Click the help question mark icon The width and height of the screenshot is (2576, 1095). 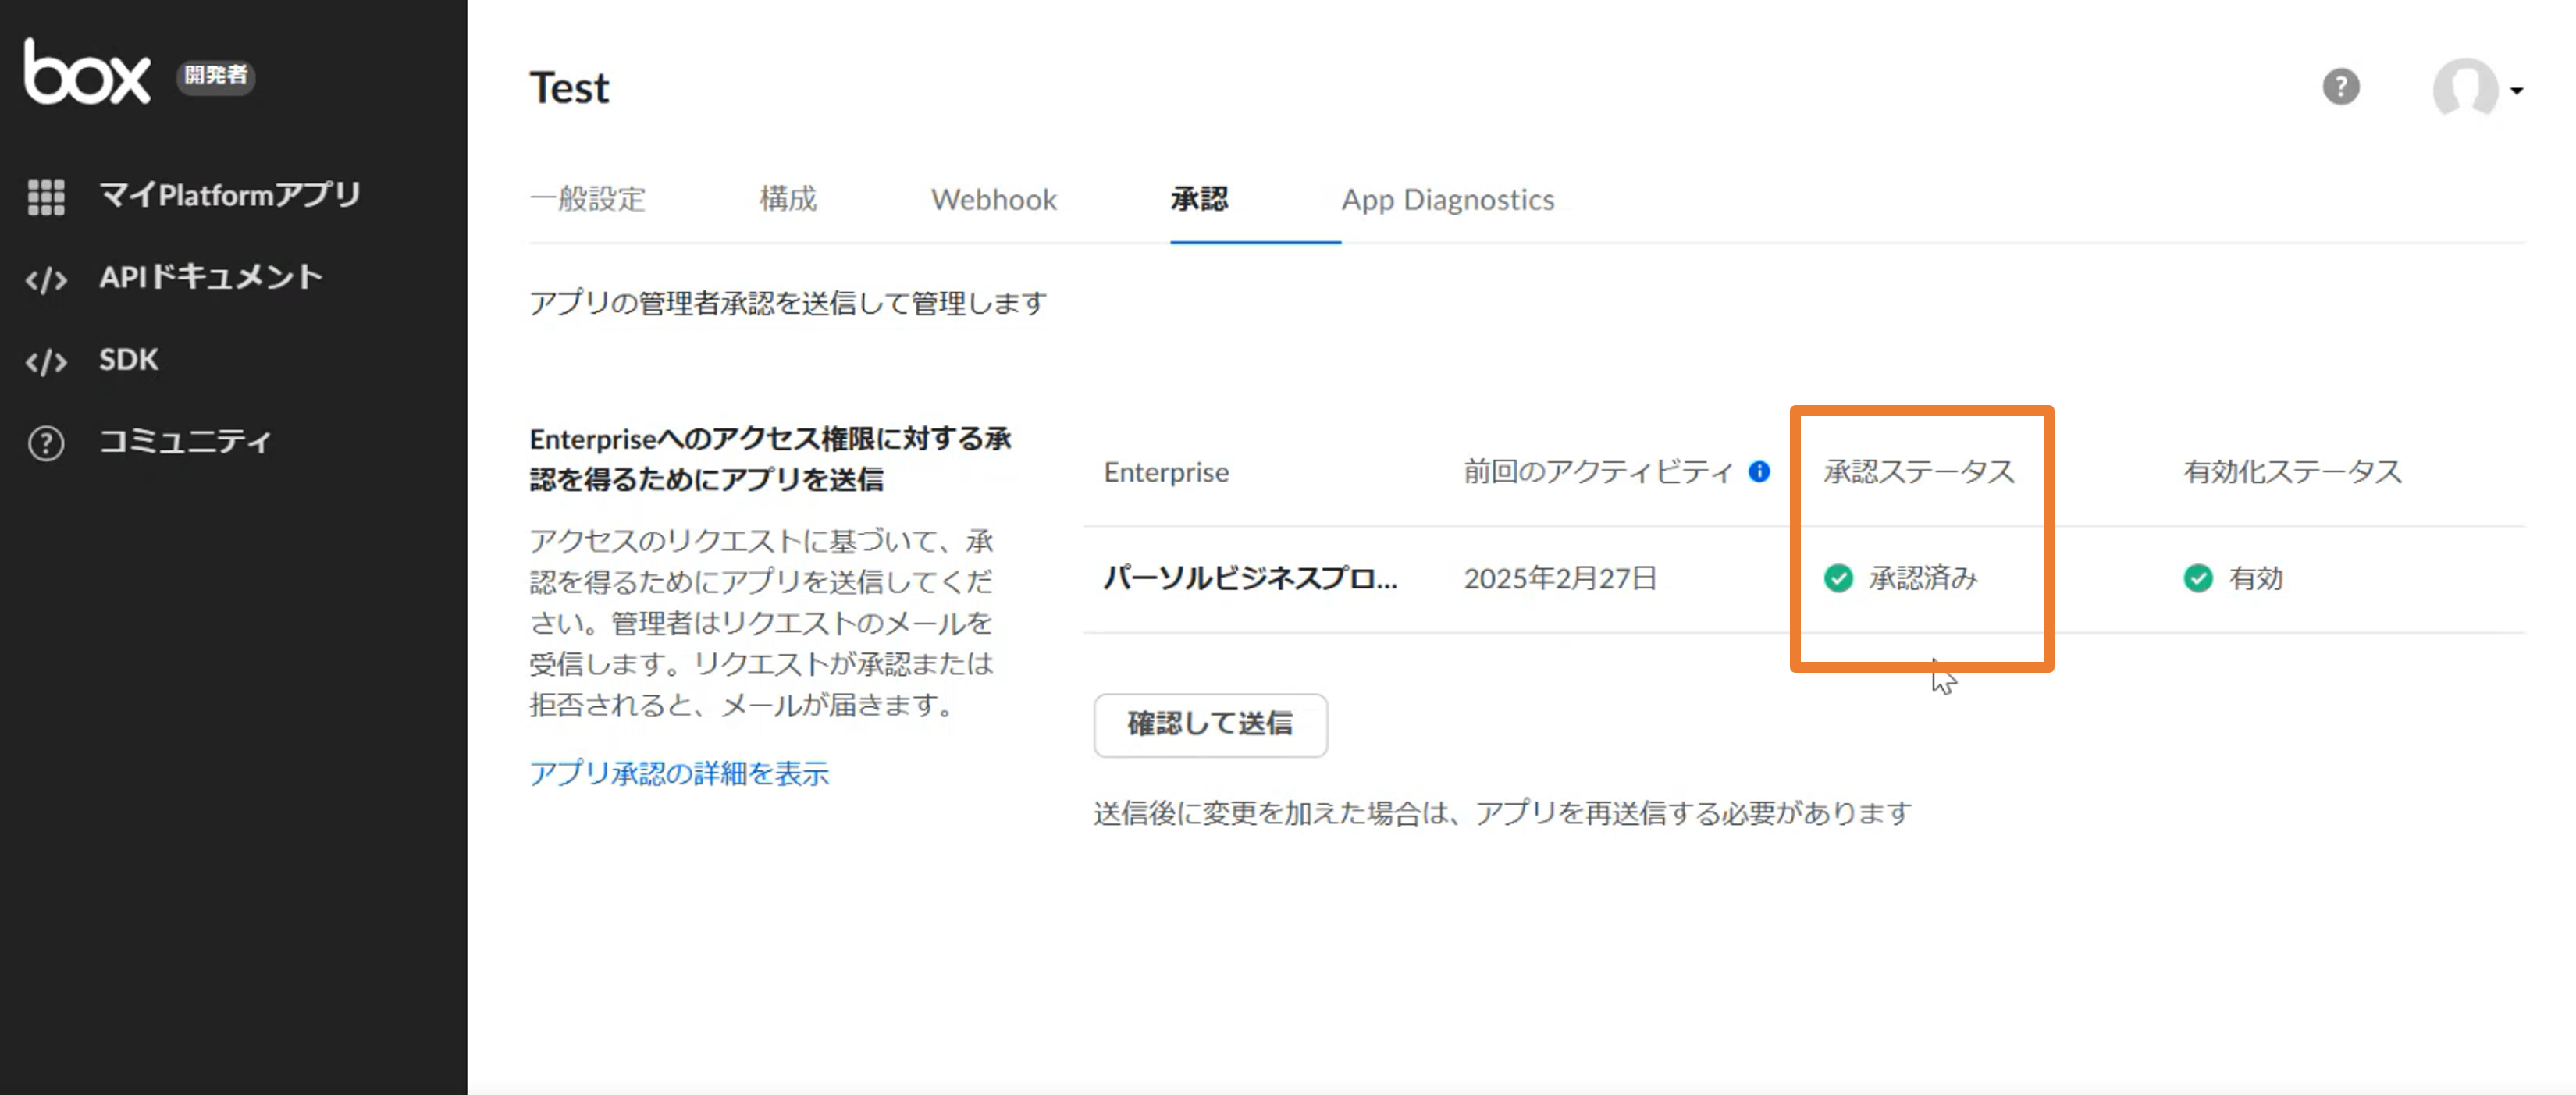click(x=2340, y=87)
